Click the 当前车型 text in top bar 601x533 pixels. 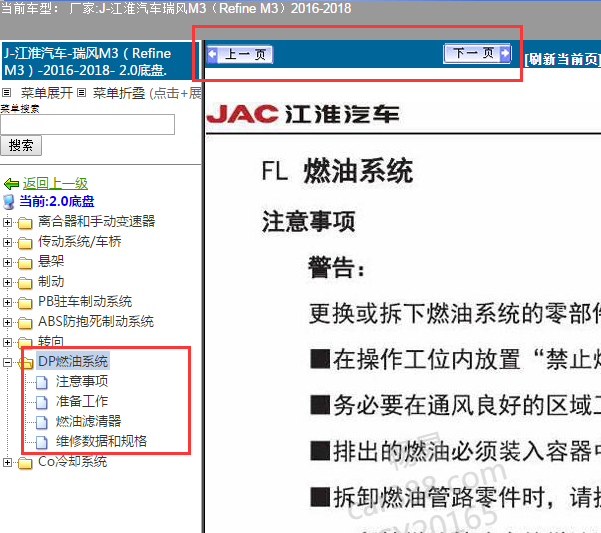[30, 8]
